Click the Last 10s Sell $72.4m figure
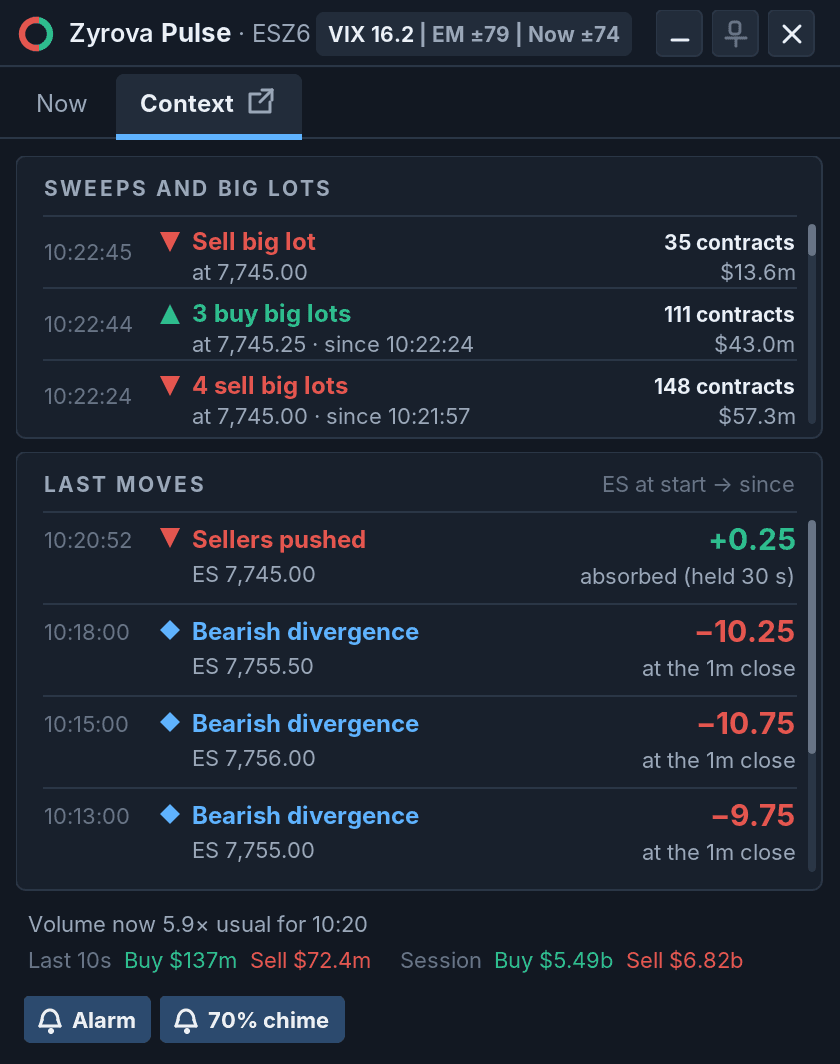 310,961
